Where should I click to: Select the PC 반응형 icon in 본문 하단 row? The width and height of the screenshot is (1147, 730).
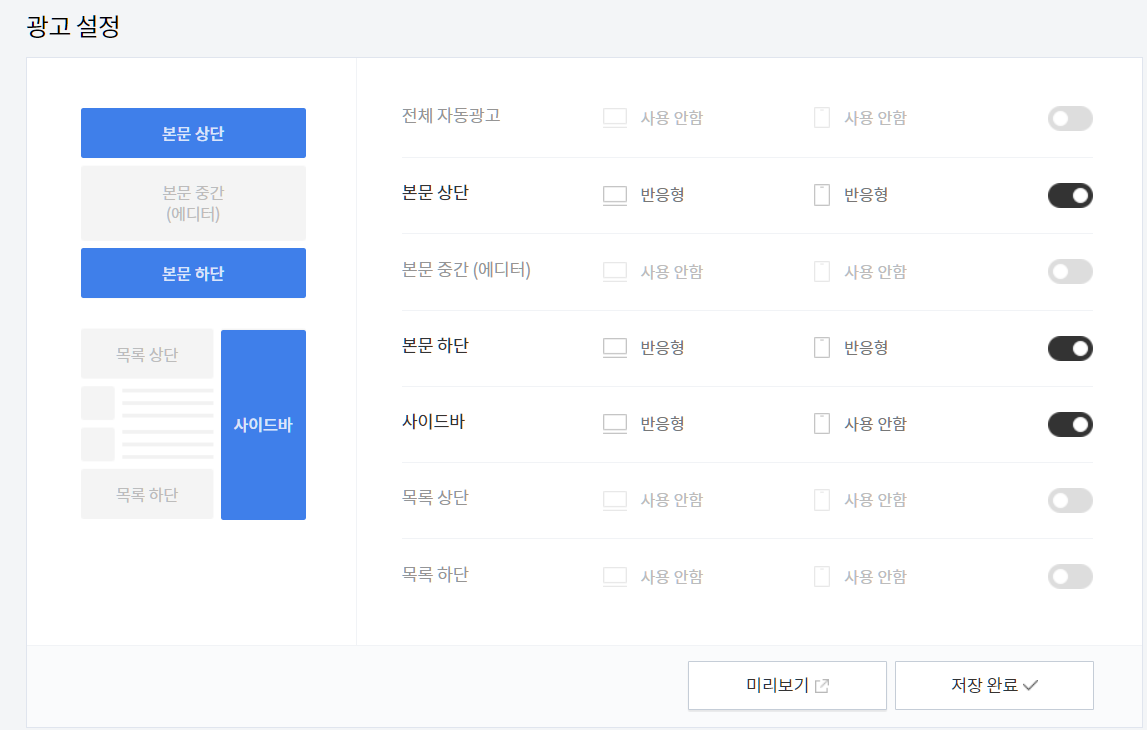[x=614, y=347]
